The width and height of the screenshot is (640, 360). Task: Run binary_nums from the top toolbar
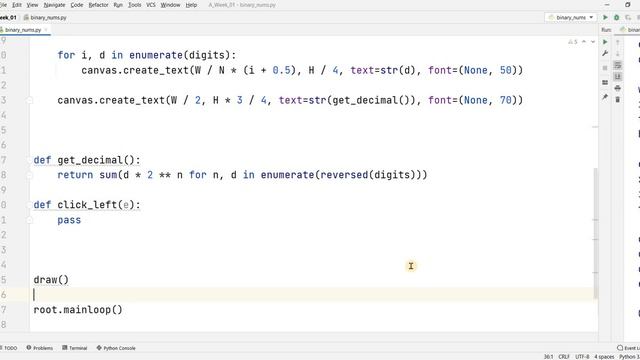point(605,18)
